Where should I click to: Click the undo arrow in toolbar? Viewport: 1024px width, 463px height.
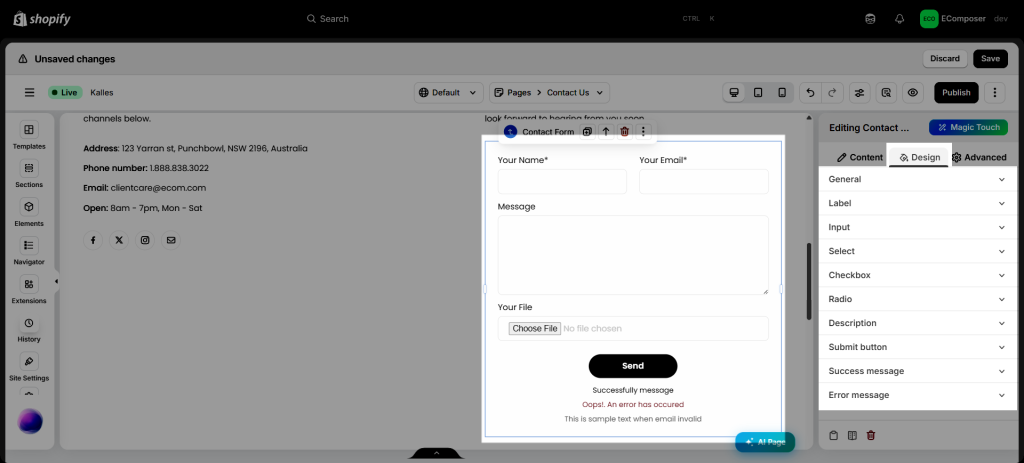click(810, 93)
